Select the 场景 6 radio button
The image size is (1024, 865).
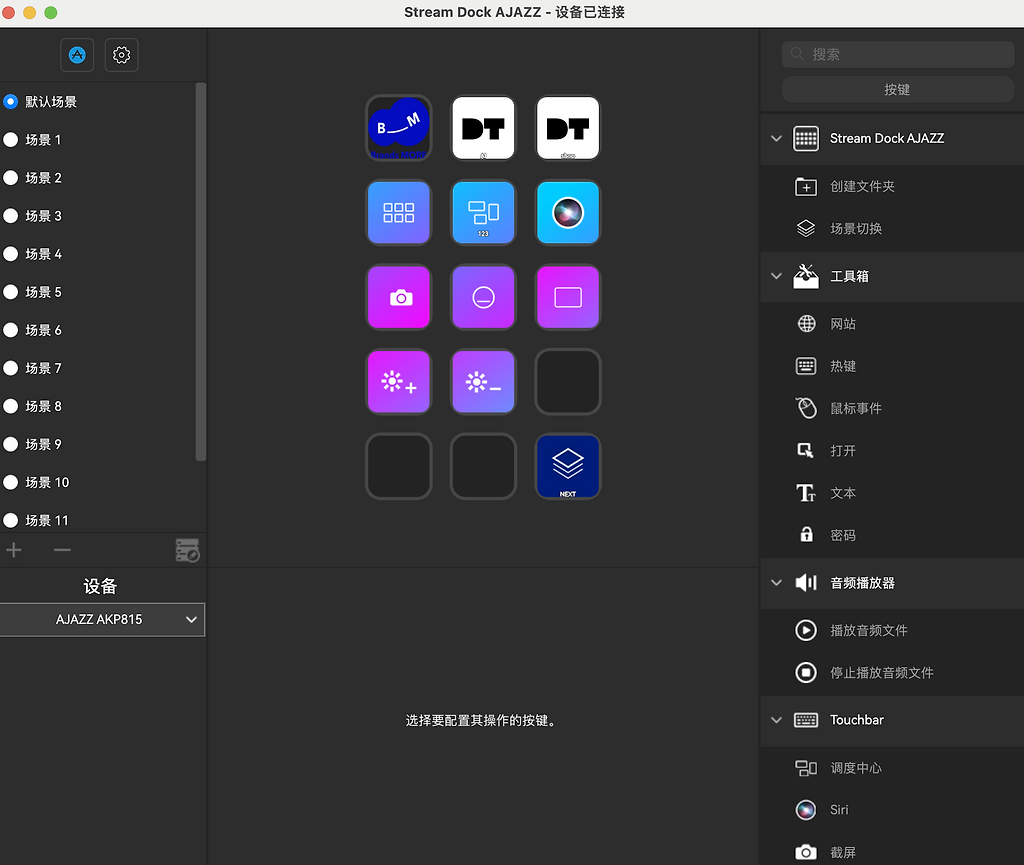click(10, 330)
